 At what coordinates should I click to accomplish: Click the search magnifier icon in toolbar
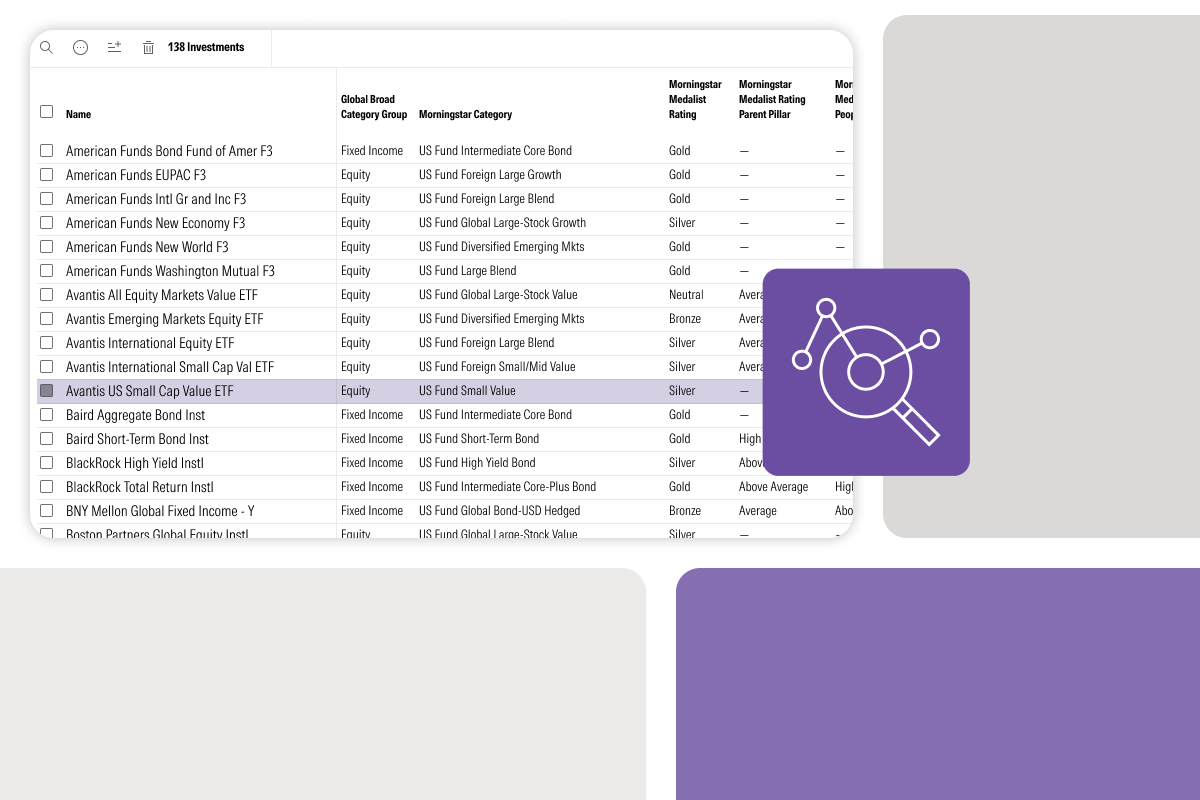(x=46, y=47)
